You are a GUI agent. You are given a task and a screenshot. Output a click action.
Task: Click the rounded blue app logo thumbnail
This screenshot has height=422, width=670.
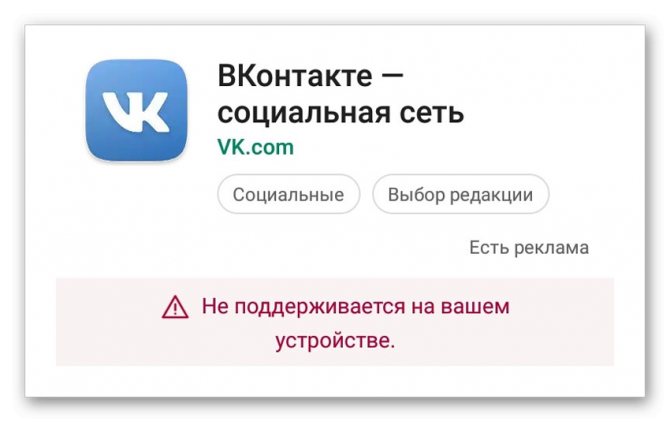[137, 110]
